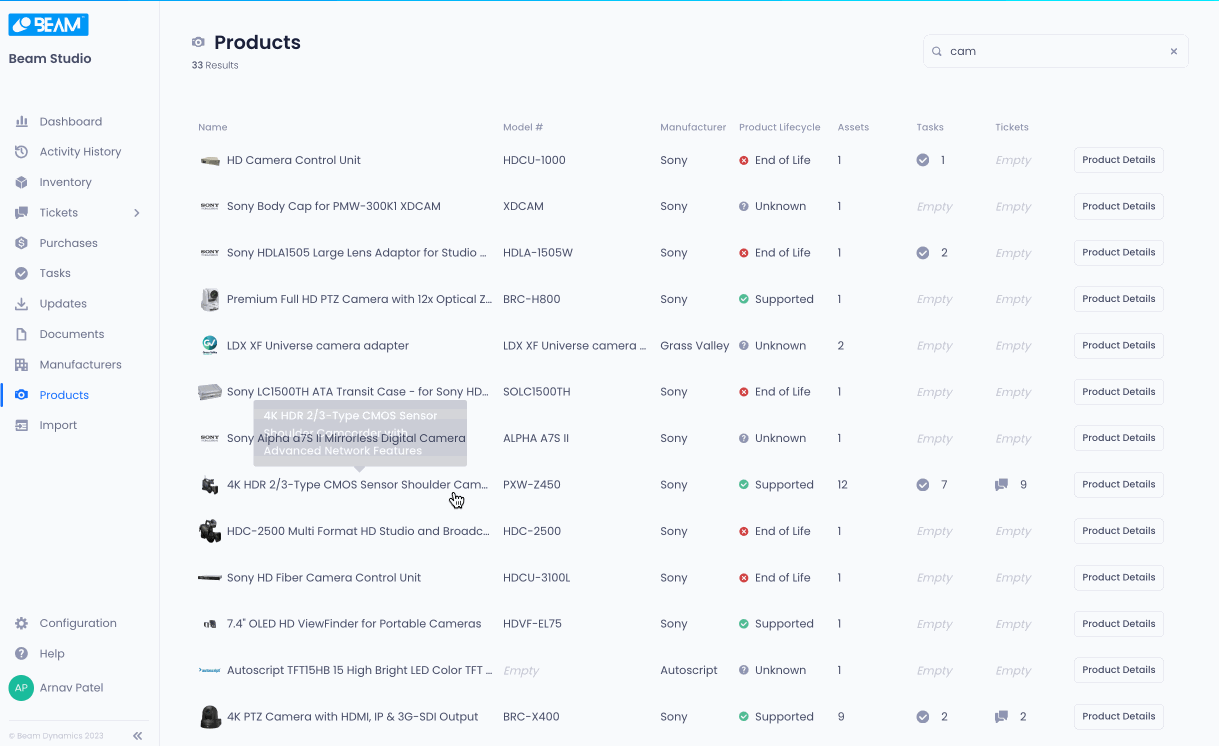Open Product Details for Sony Body Cap
Viewport: 1219px width, 746px height.
[x=1119, y=206]
